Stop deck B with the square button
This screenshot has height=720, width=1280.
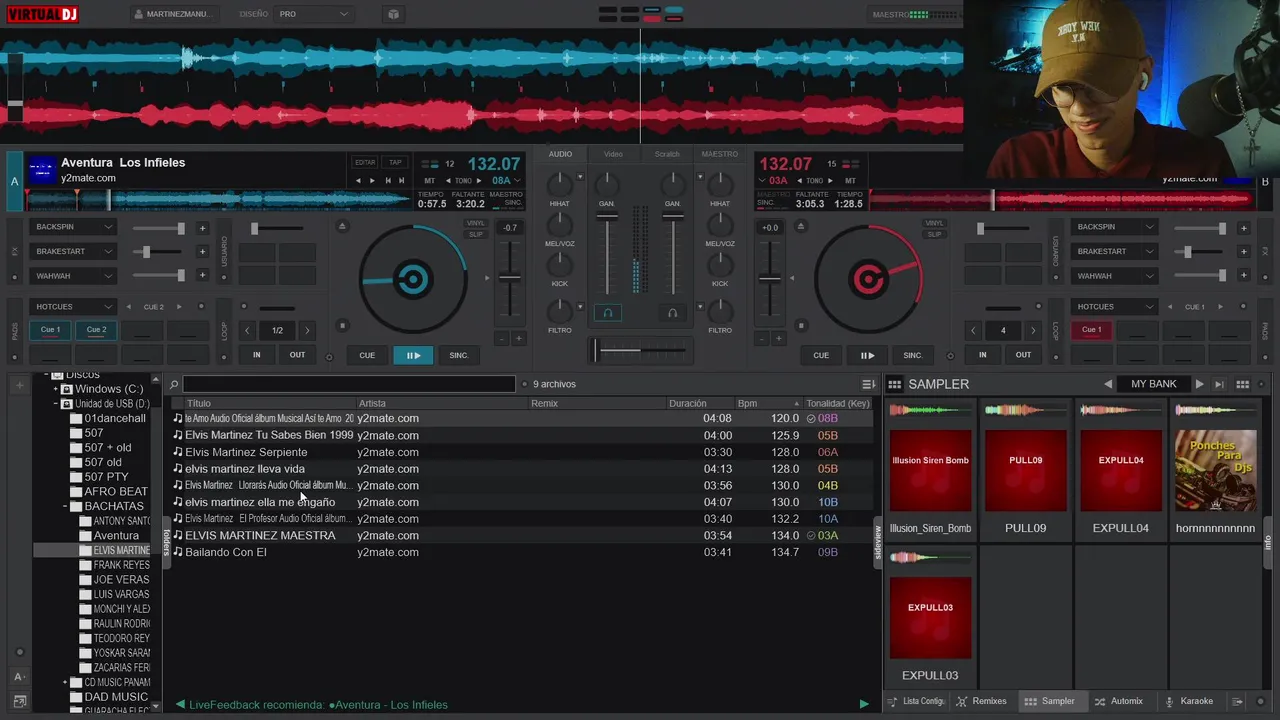pyautogui.click(x=800, y=325)
